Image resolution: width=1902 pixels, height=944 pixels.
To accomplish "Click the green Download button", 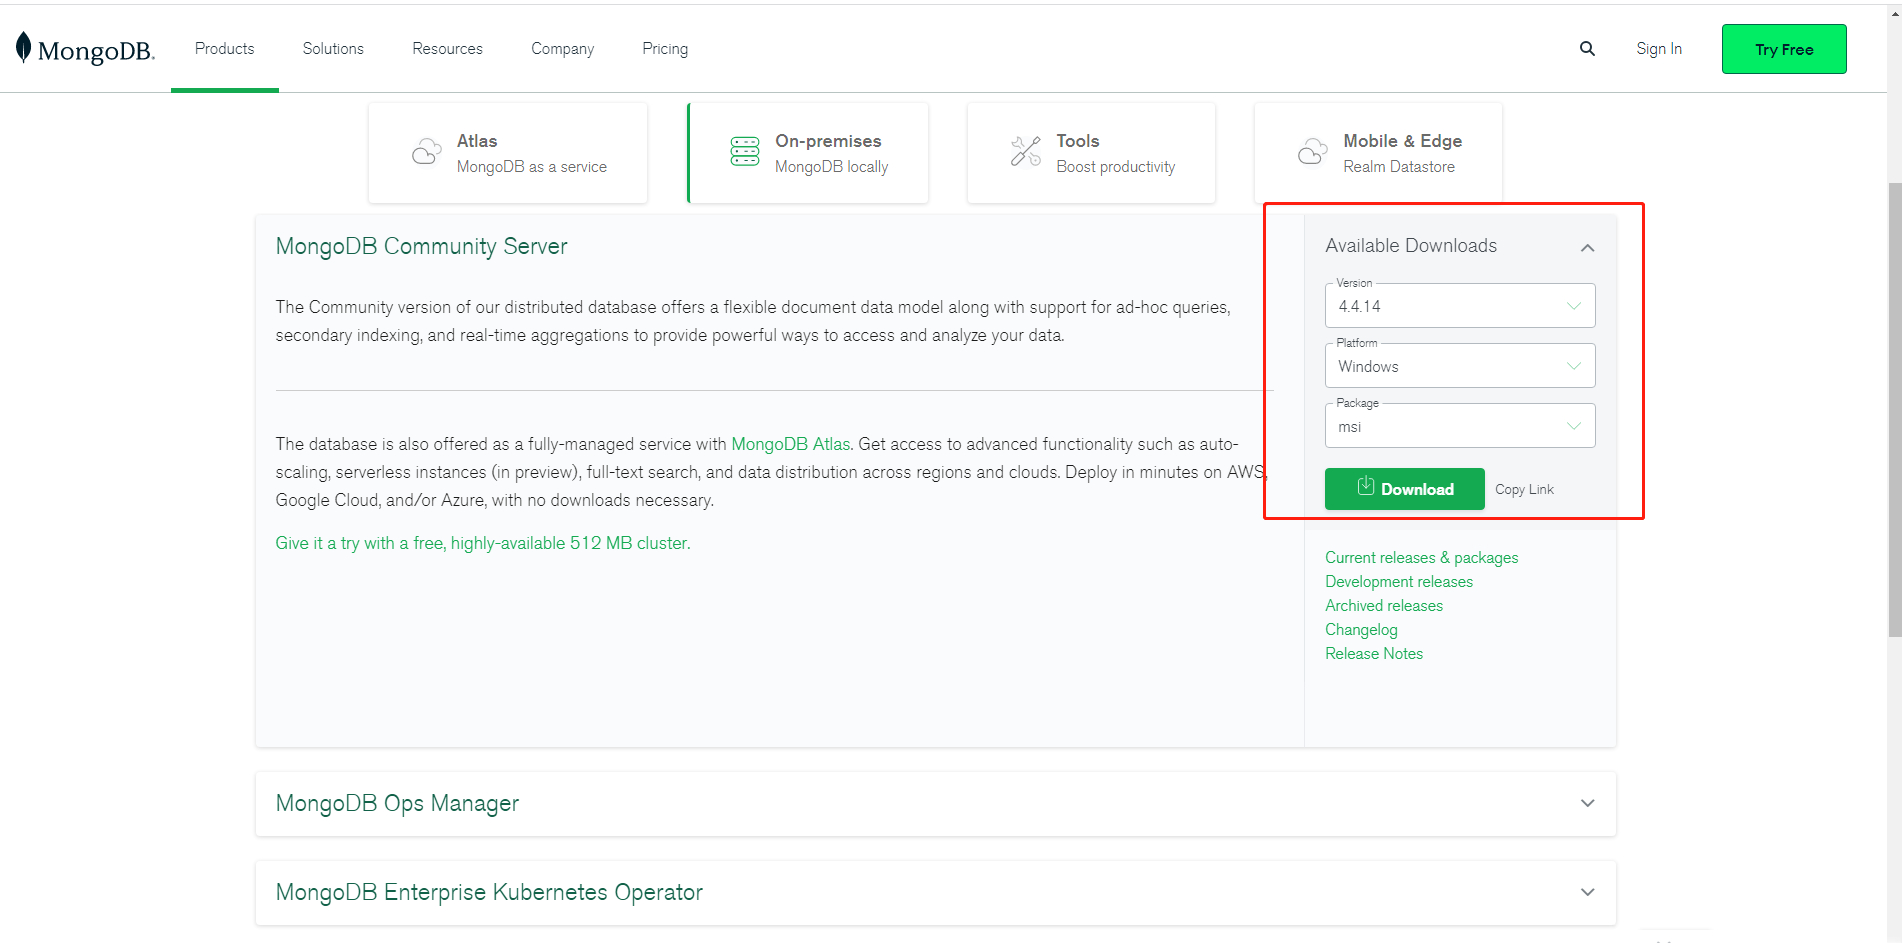I will [x=1404, y=489].
